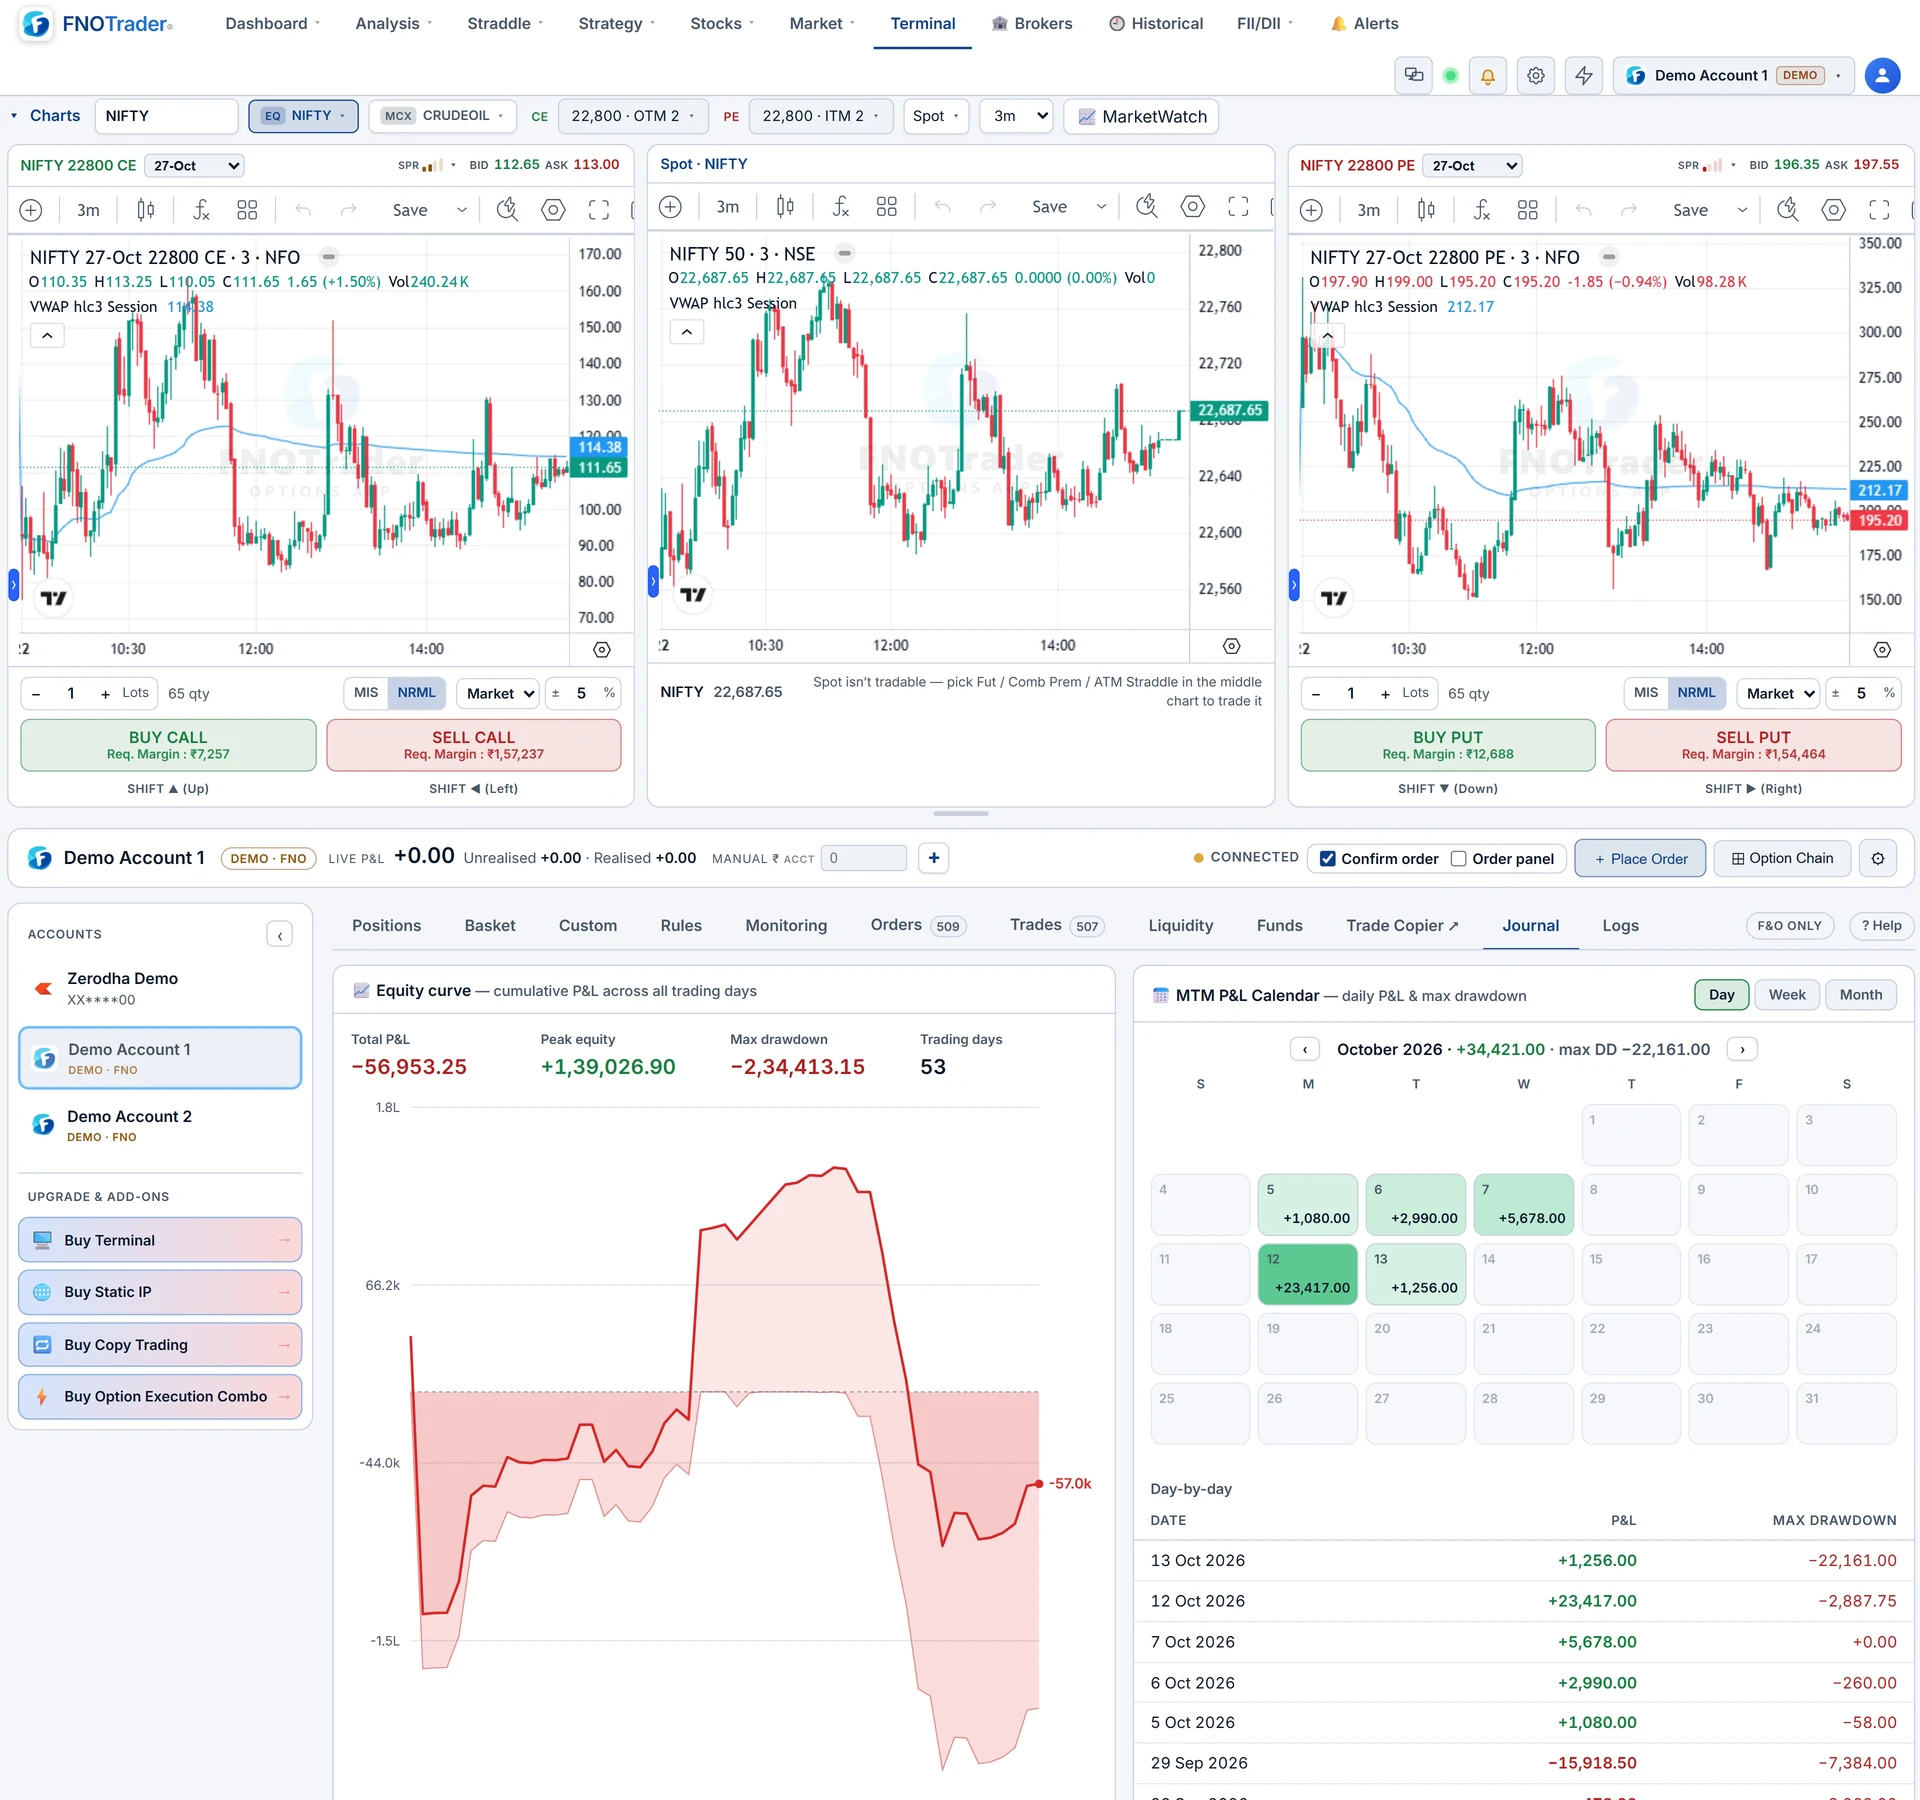Add symbol compare plus in PE chart
1920x1800 pixels.
click(x=1311, y=210)
